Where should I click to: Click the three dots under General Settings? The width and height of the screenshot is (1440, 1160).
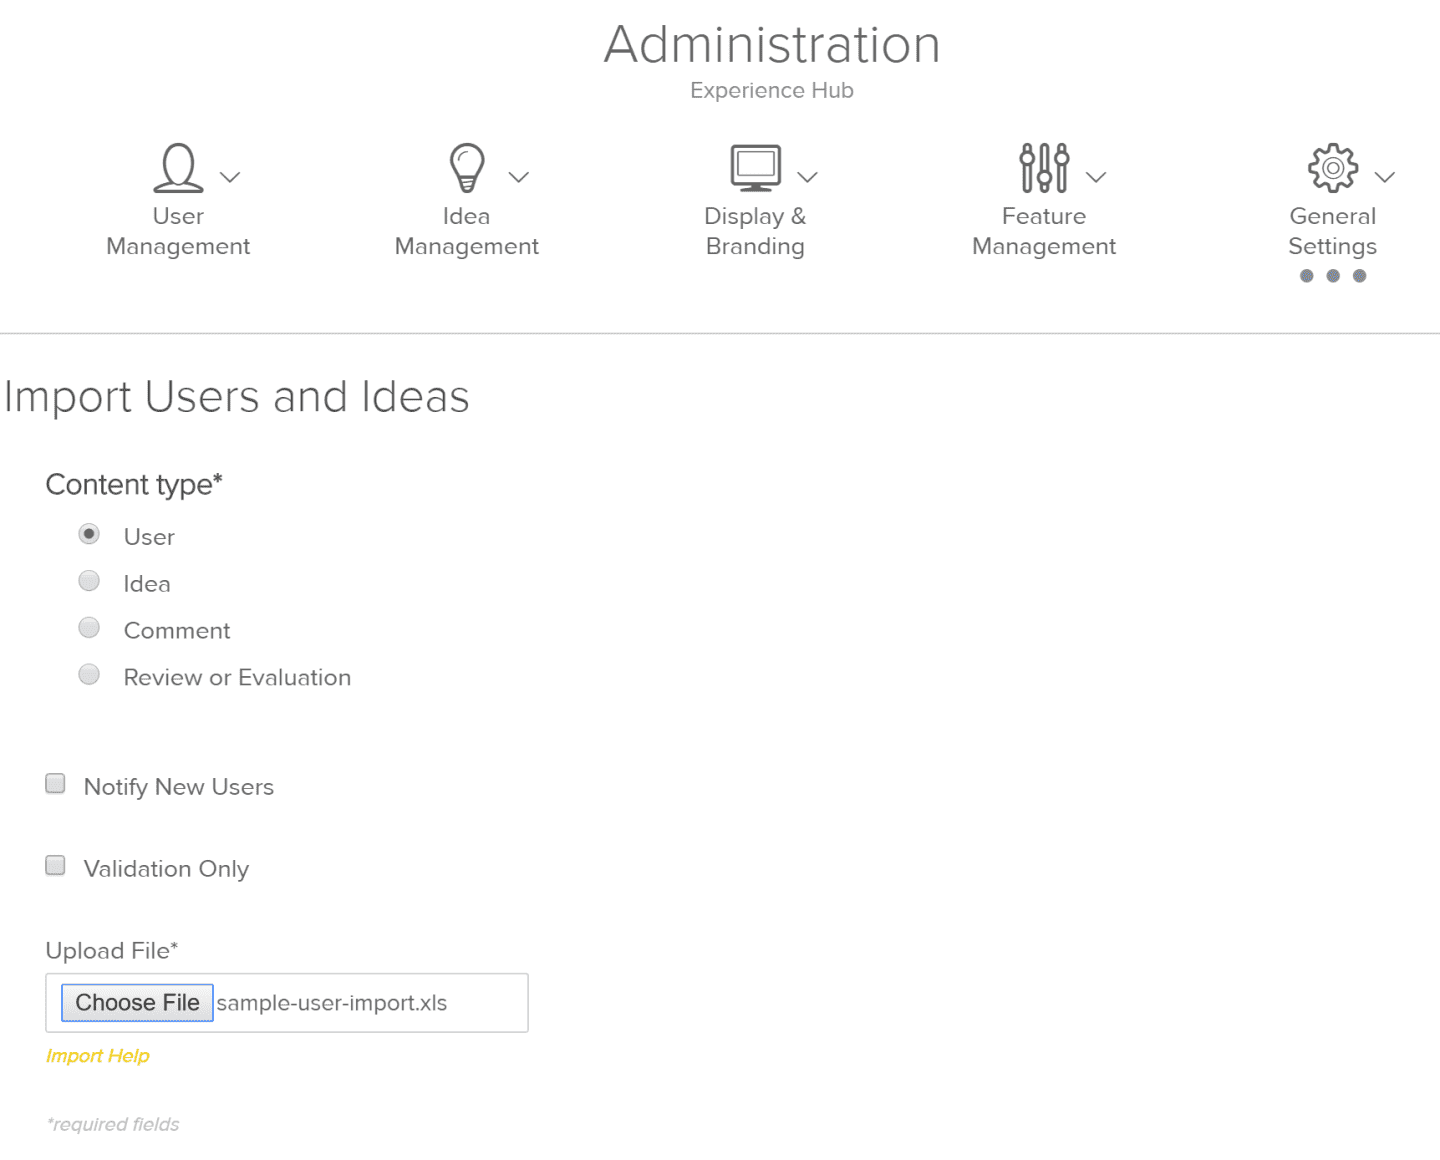[1332, 276]
